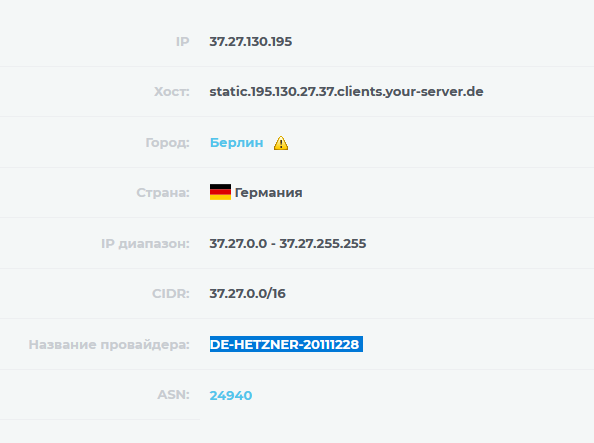Click the hostname static.195.130.27.37.clients.your-server.de

(346, 92)
